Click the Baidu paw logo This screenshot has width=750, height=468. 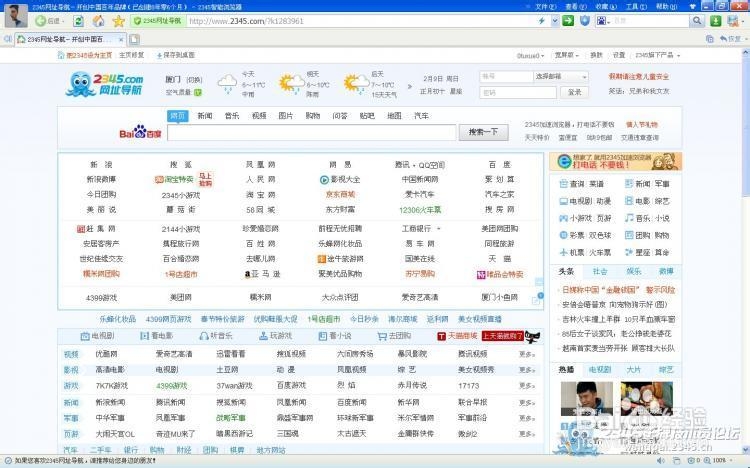coord(140,132)
